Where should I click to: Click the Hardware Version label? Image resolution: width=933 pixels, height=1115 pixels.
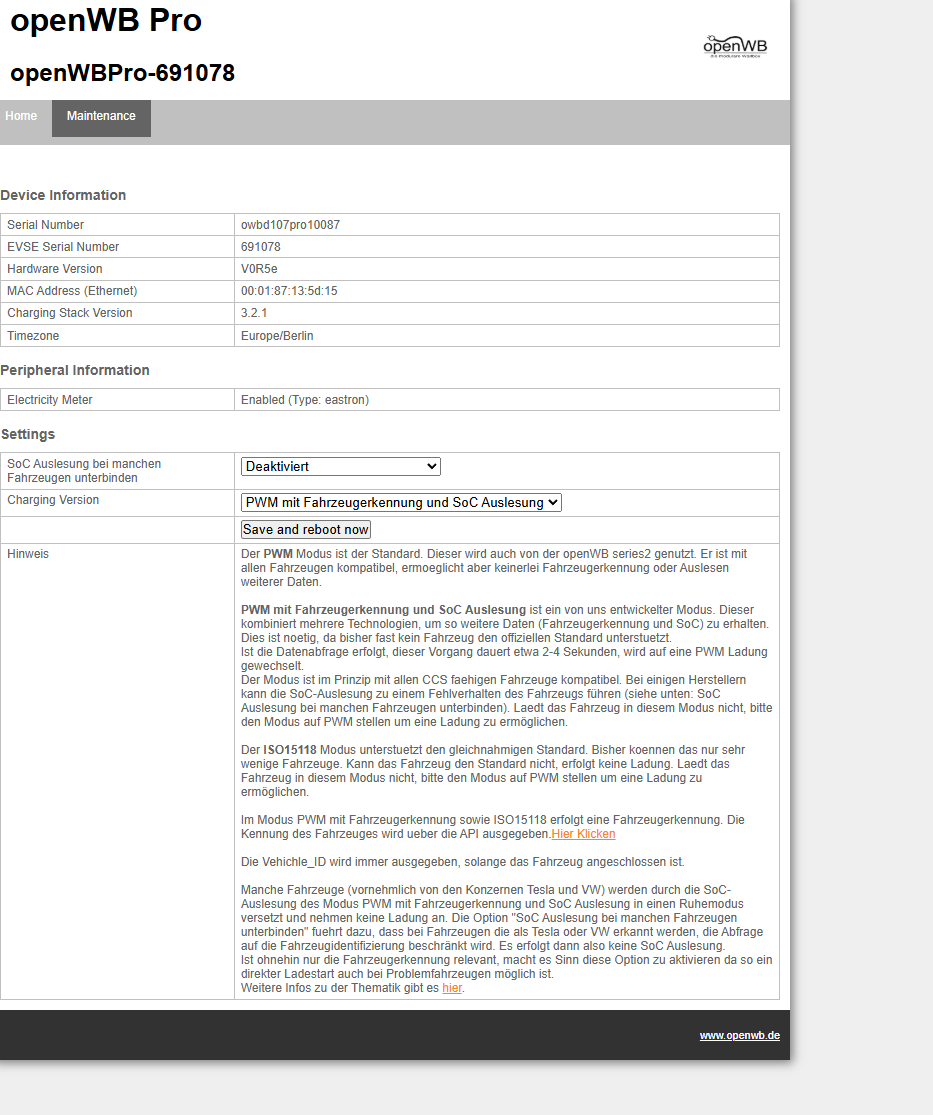[x=55, y=269]
